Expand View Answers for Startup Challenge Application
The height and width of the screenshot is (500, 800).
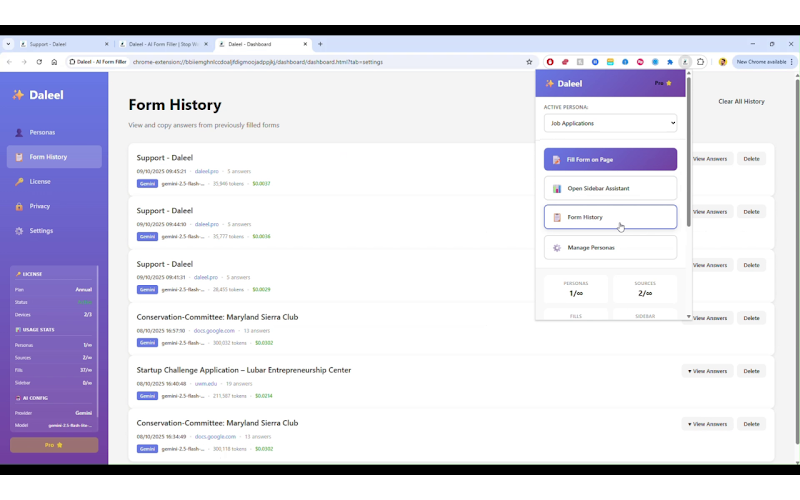pyautogui.click(x=707, y=371)
